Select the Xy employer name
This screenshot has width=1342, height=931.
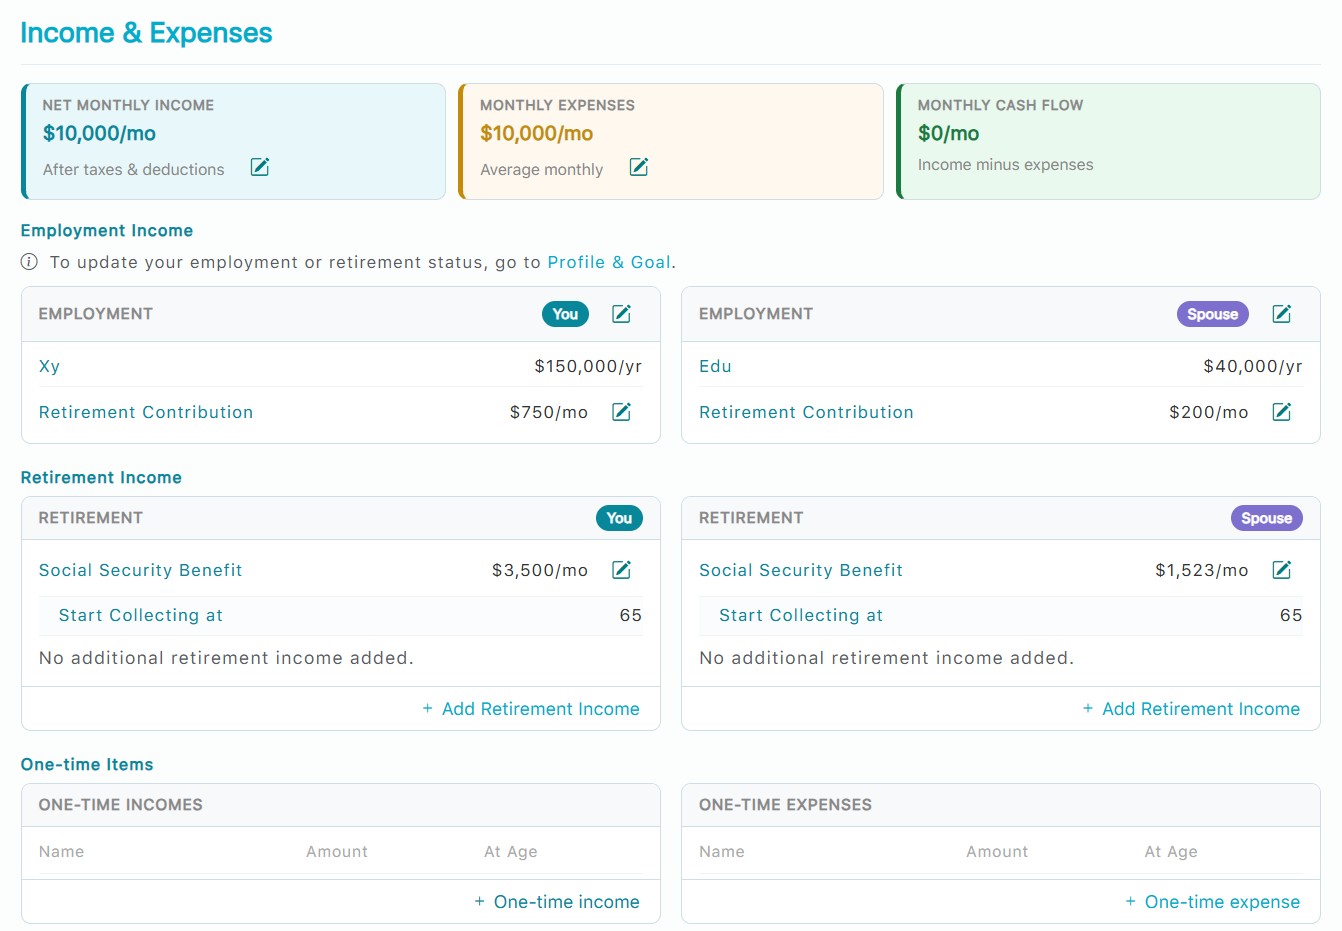point(50,366)
